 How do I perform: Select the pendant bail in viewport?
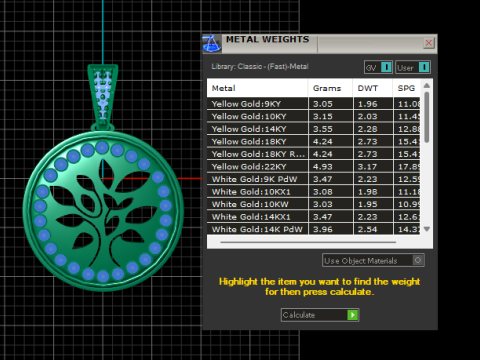[x=103, y=97]
